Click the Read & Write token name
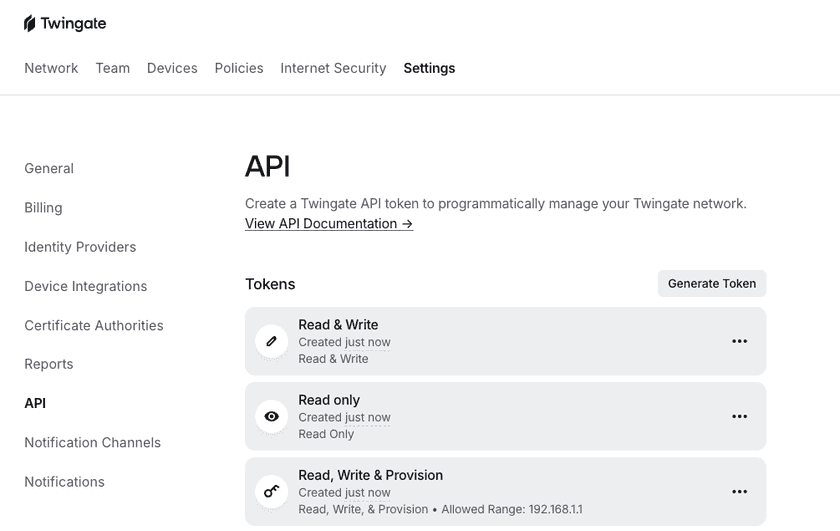This screenshot has height=531, width=840. pos(338,325)
